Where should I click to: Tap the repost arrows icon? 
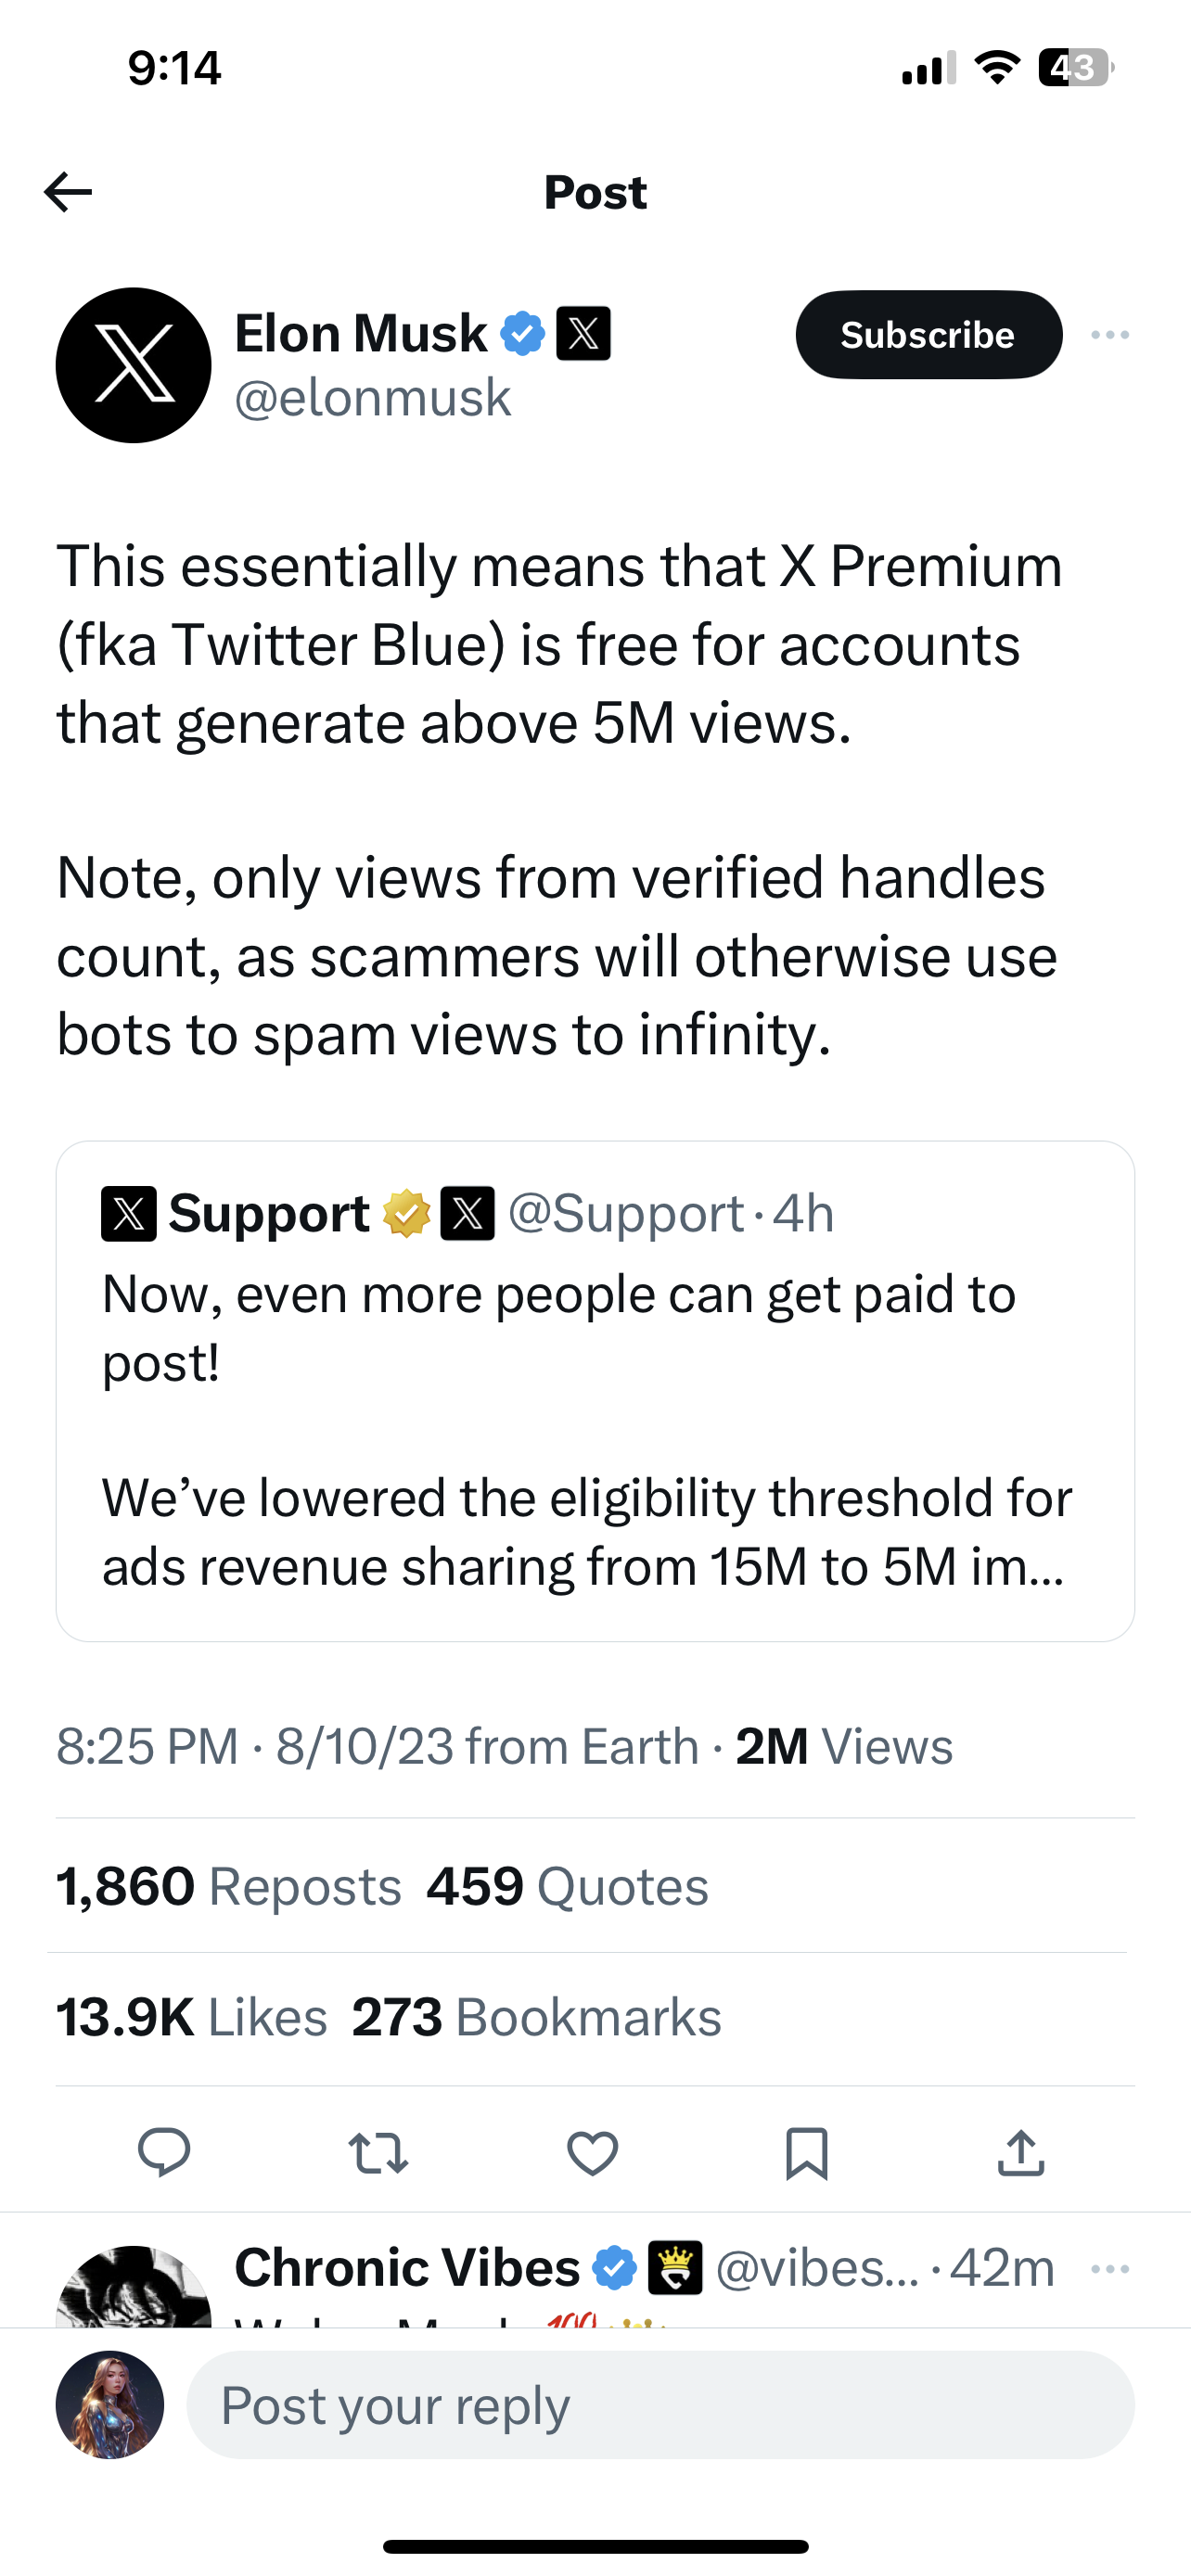(378, 2153)
